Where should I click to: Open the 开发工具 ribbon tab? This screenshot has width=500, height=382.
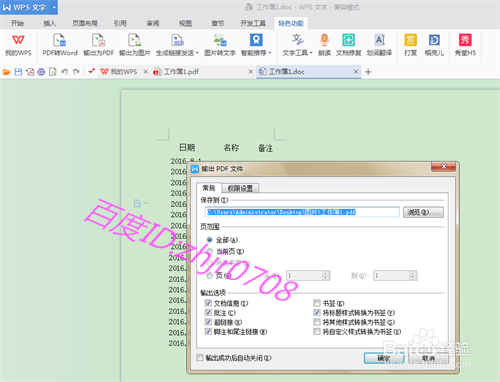253,23
